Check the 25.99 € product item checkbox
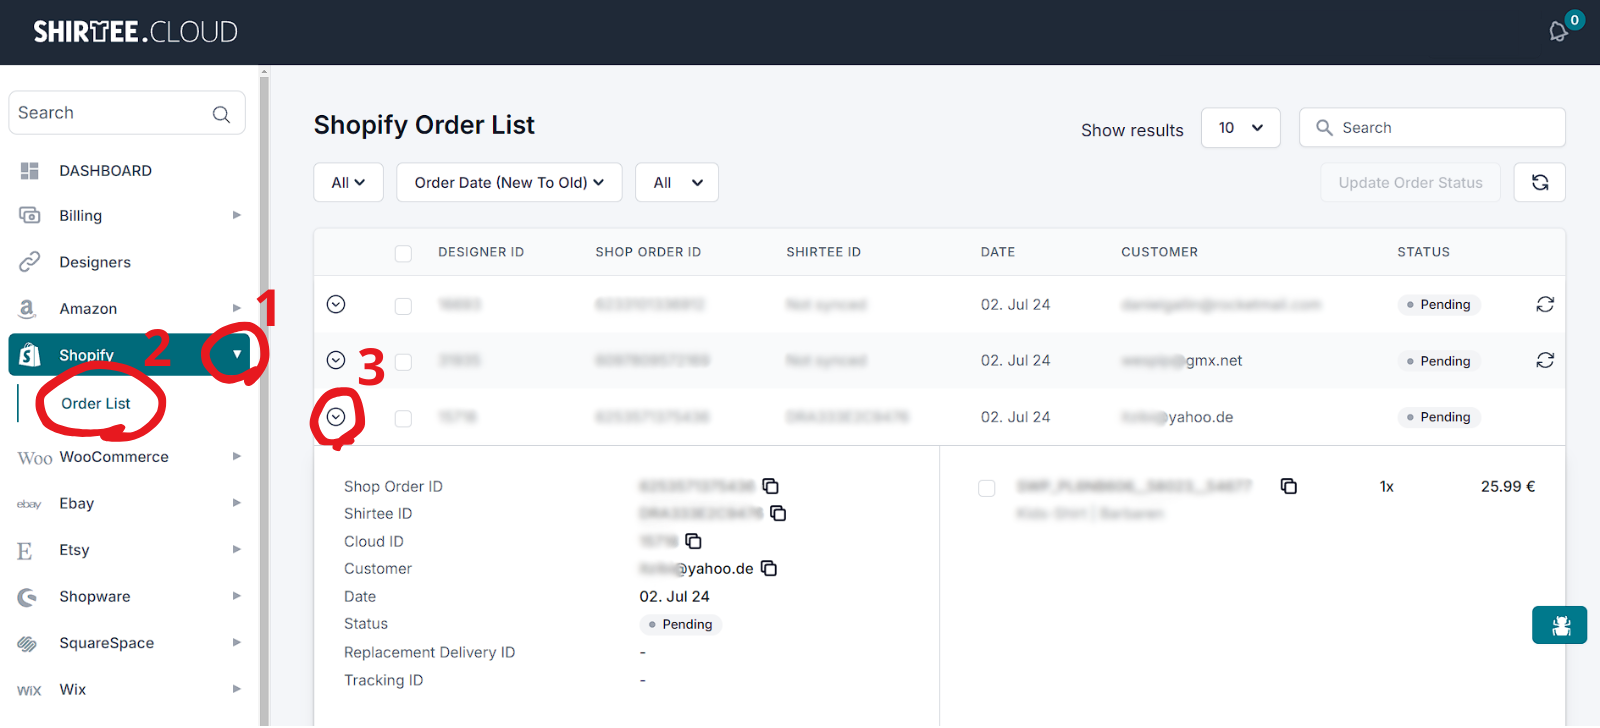Screen dimensions: 1600x728 coord(987,488)
